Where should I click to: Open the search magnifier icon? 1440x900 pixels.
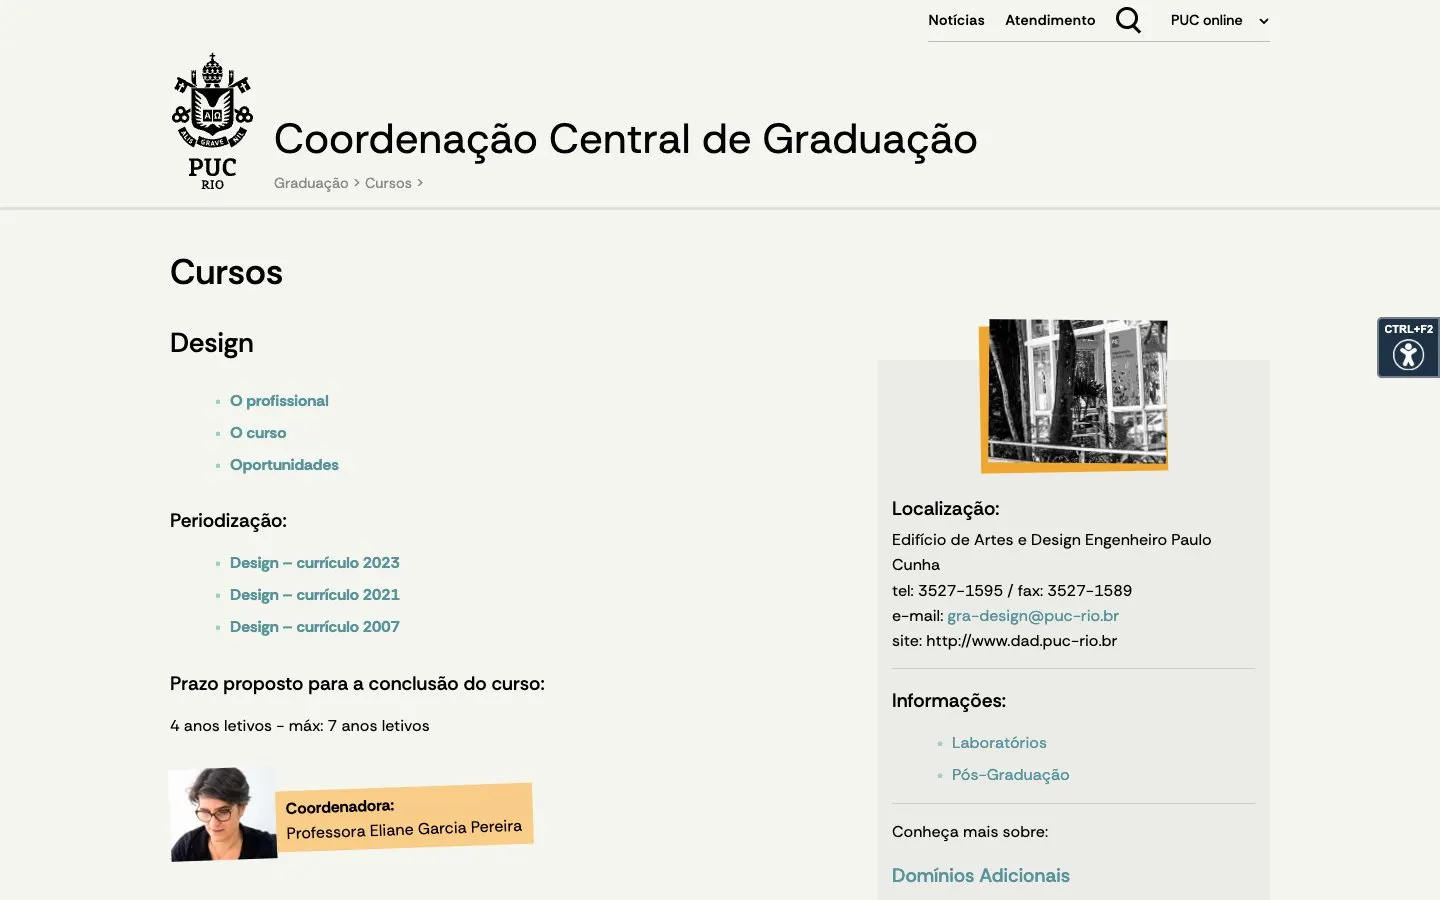pos(1128,20)
